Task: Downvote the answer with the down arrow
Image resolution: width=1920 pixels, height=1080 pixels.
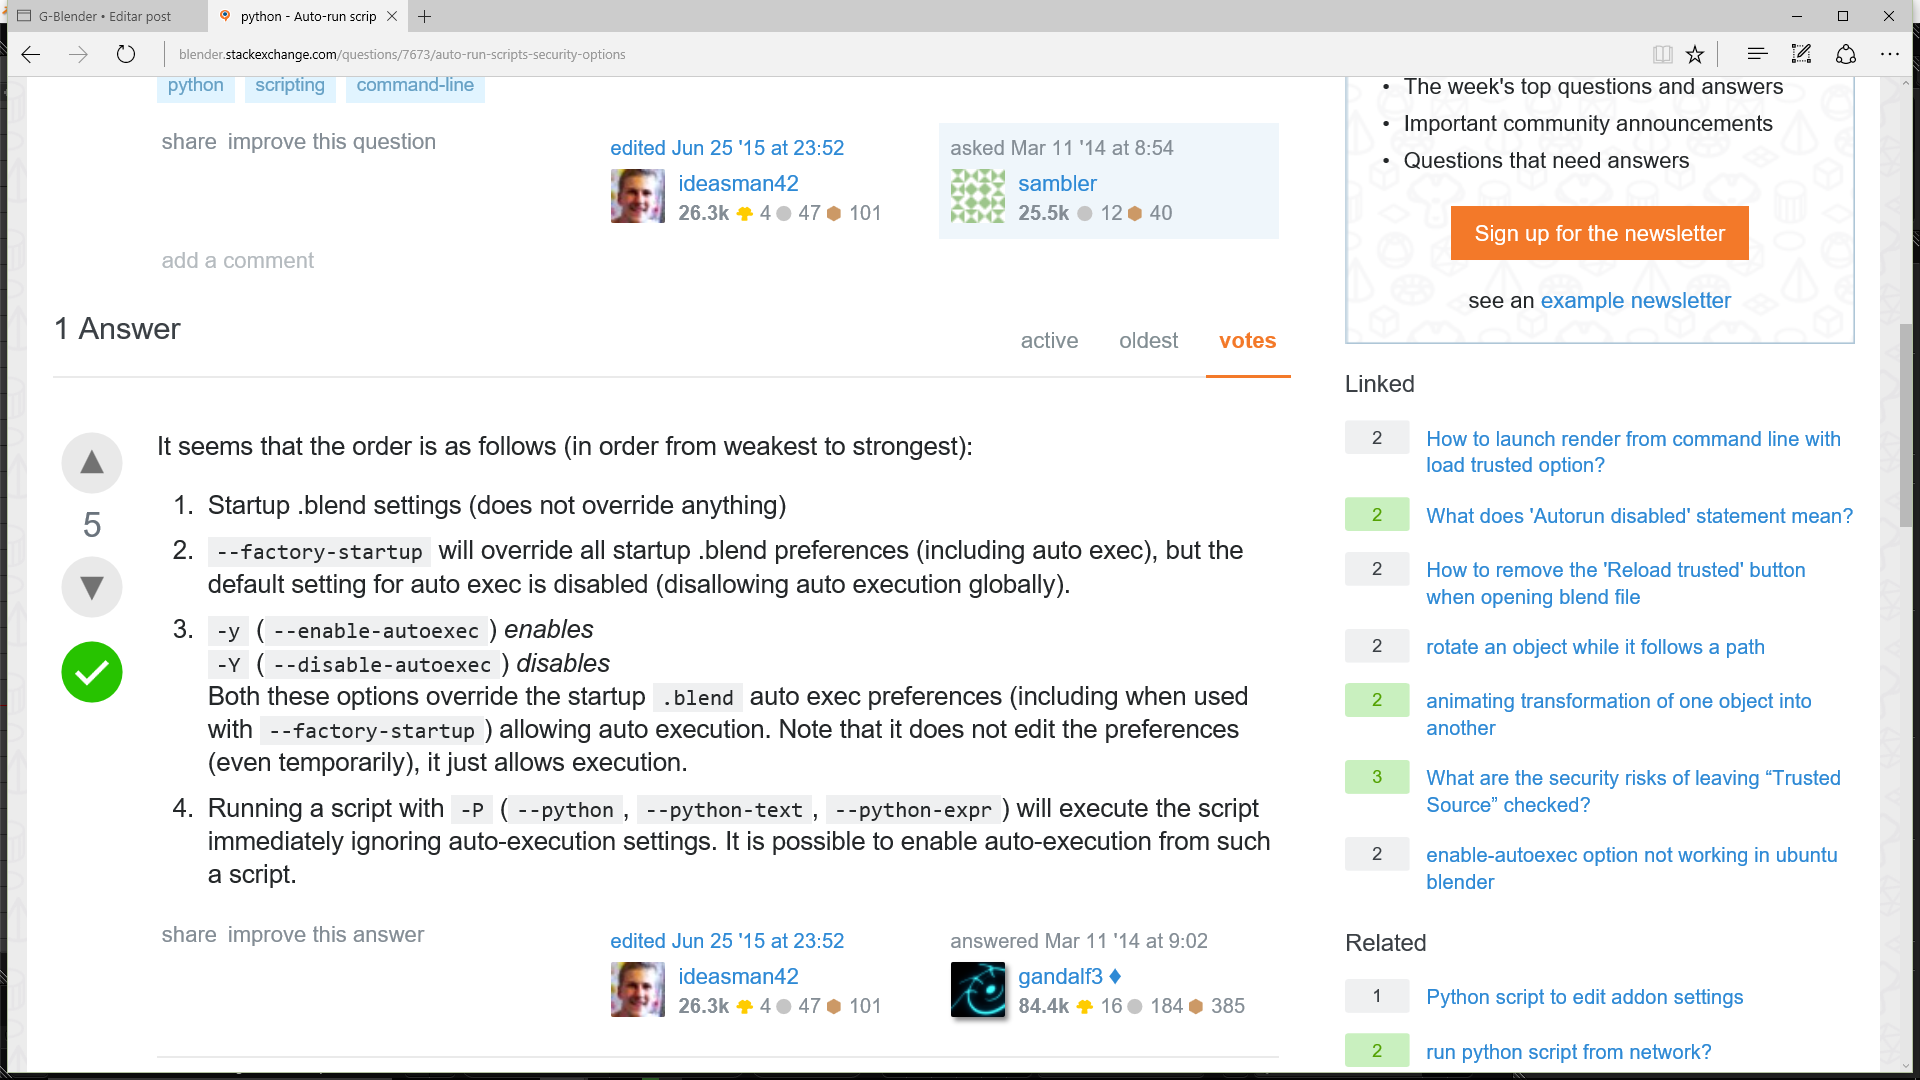Action: pyautogui.click(x=91, y=587)
